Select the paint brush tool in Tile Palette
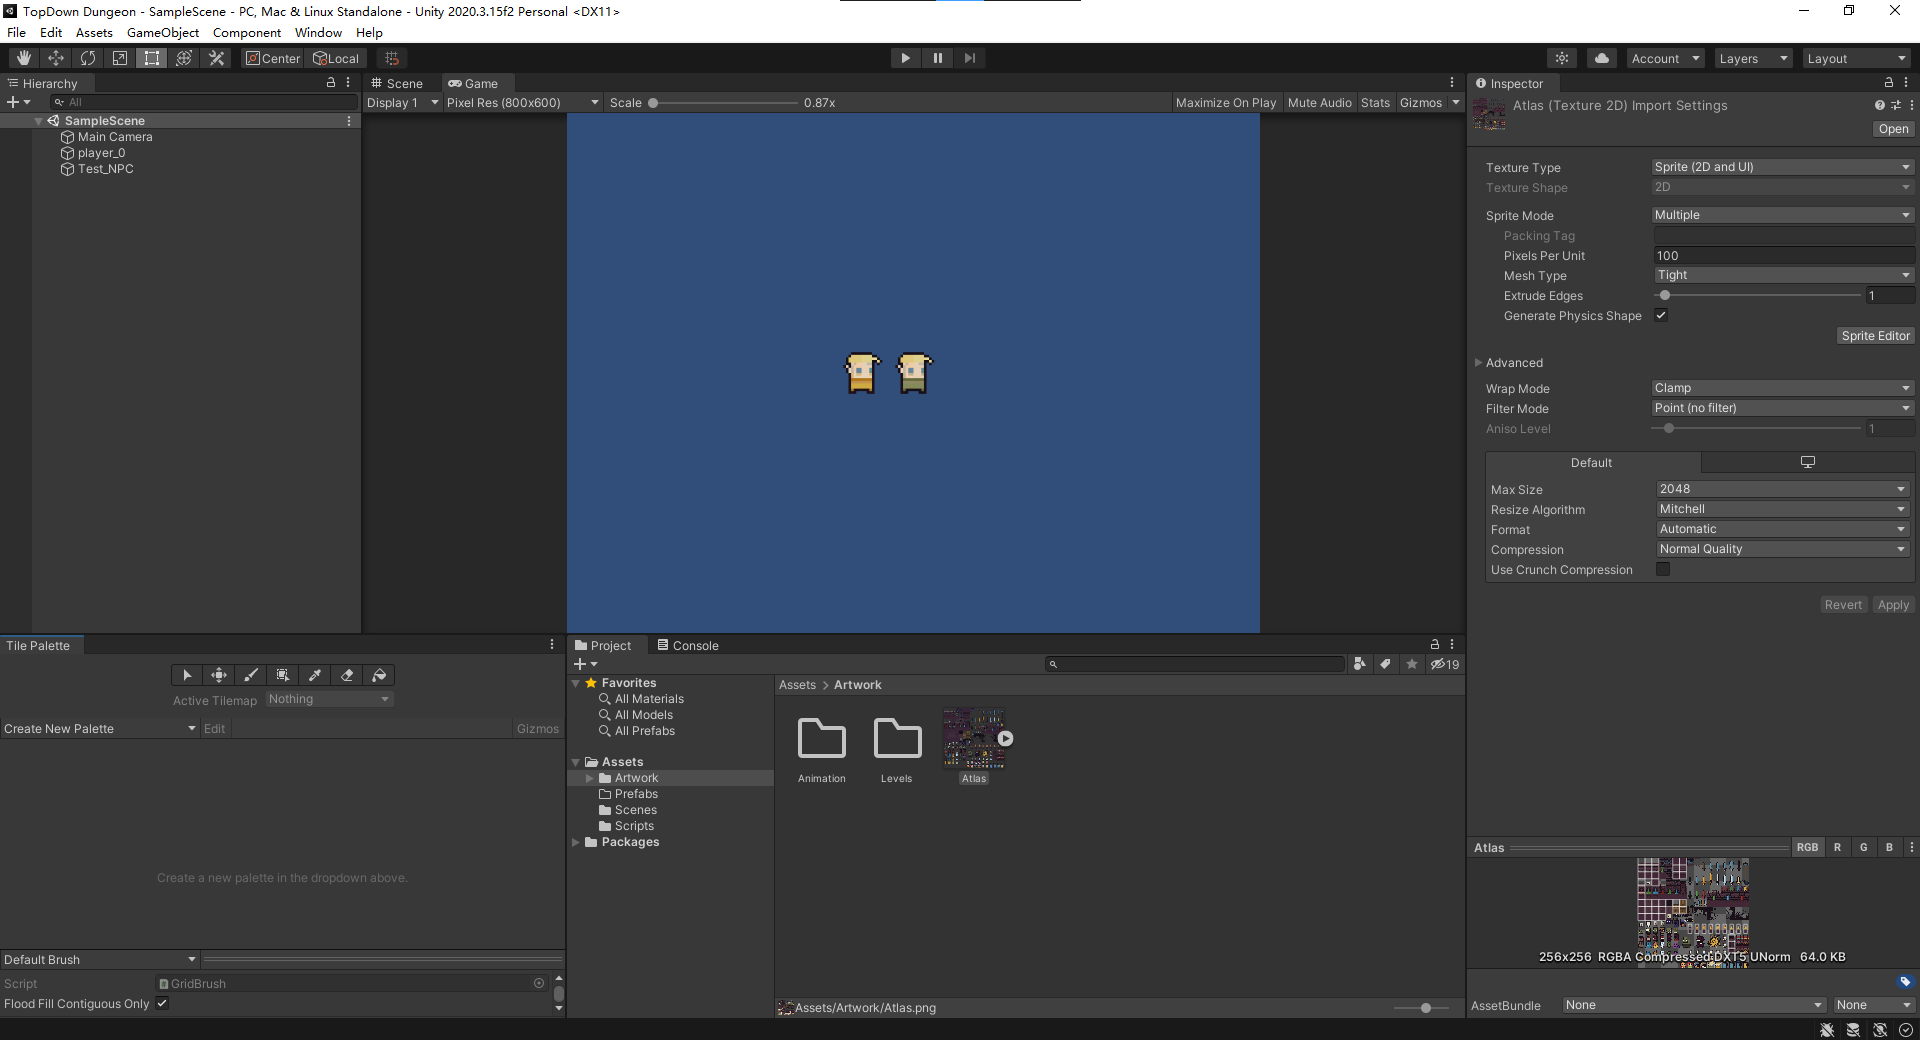The height and width of the screenshot is (1040, 1920). tap(251, 675)
